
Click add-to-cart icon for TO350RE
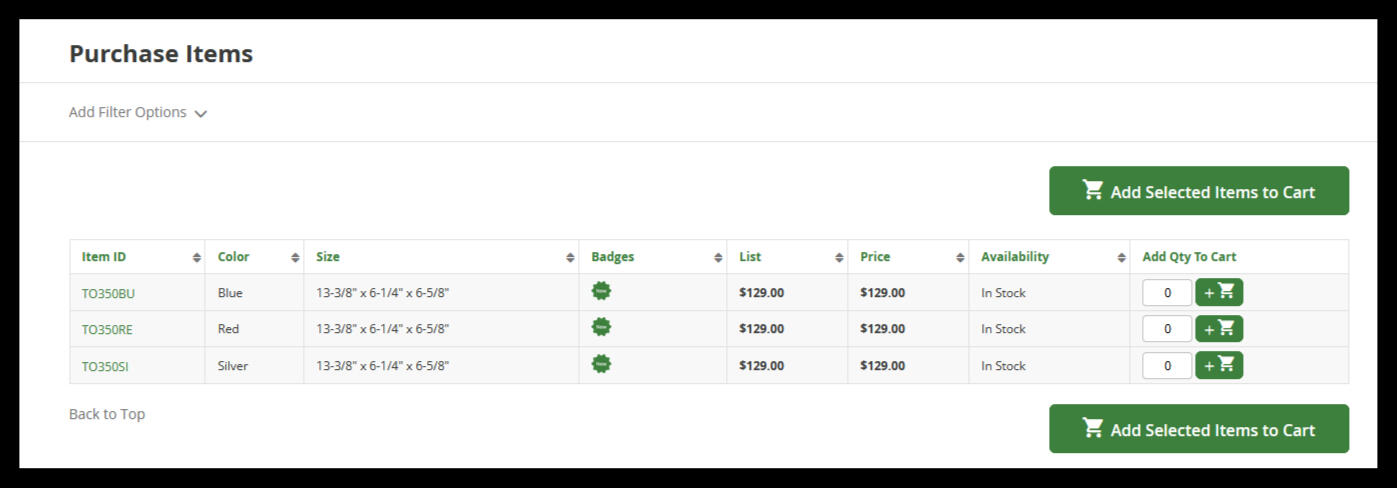[1219, 329]
